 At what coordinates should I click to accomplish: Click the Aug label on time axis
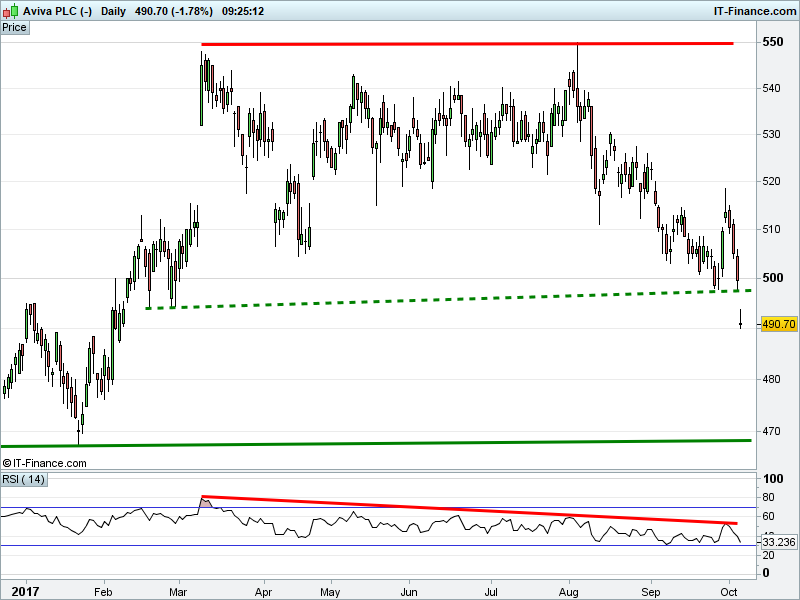coord(568,592)
